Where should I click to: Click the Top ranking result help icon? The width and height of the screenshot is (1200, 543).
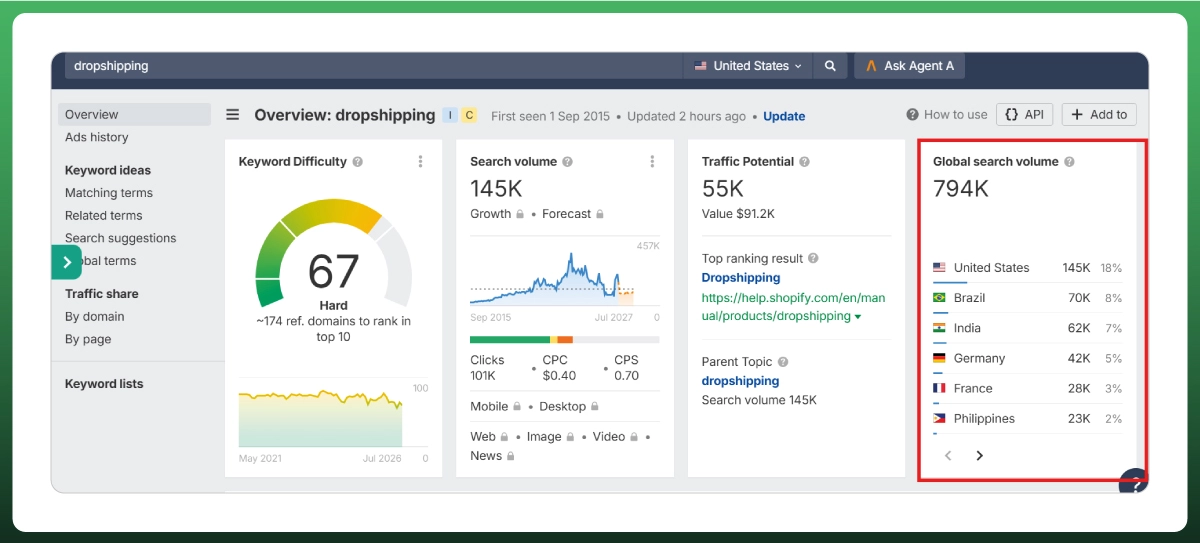coord(813,258)
